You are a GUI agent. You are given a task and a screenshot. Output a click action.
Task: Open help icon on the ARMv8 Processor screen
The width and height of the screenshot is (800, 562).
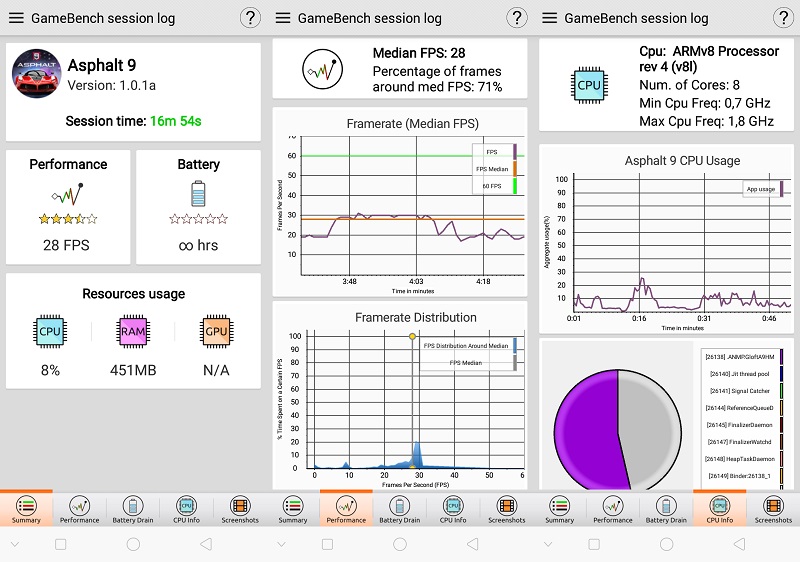(x=783, y=18)
